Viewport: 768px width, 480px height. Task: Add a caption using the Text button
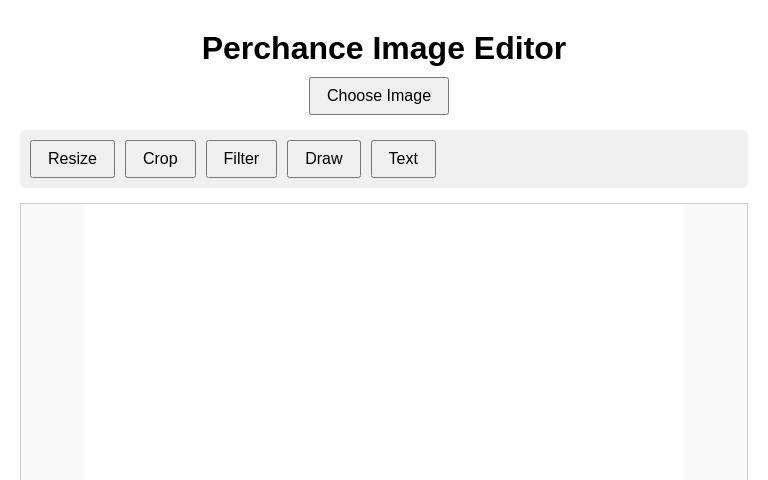(x=403, y=159)
